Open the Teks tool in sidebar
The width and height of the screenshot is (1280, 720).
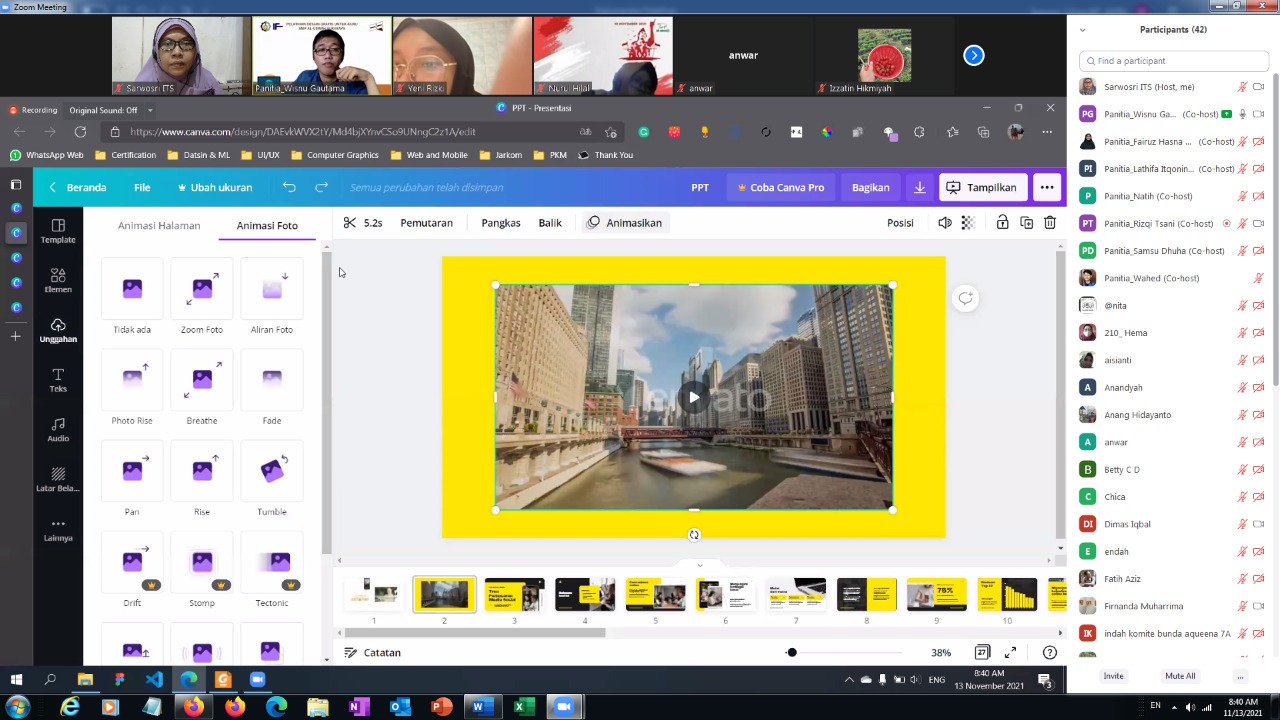tap(58, 380)
